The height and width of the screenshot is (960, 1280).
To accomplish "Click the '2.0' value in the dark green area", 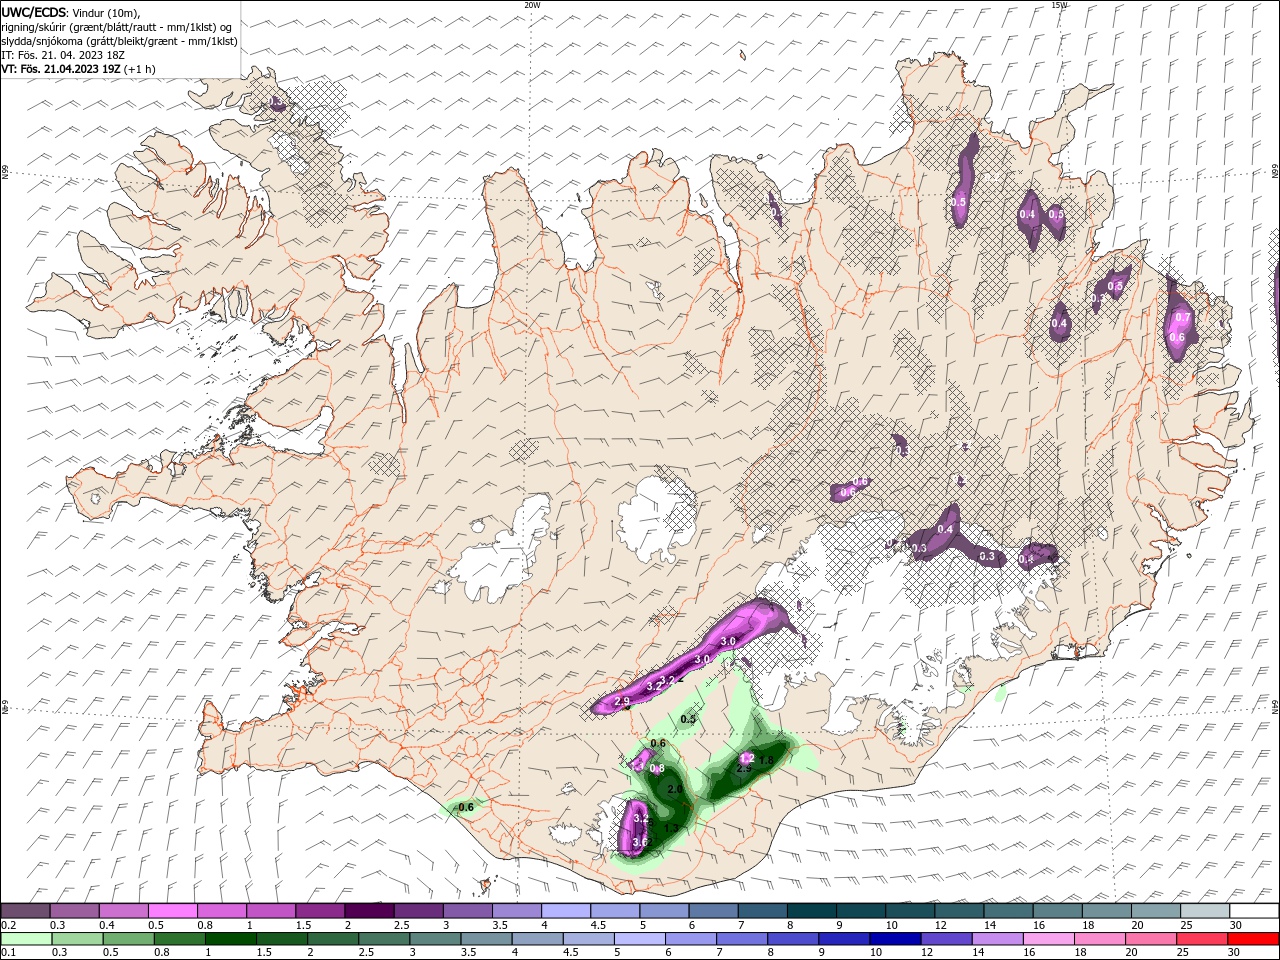I will click(x=675, y=789).
